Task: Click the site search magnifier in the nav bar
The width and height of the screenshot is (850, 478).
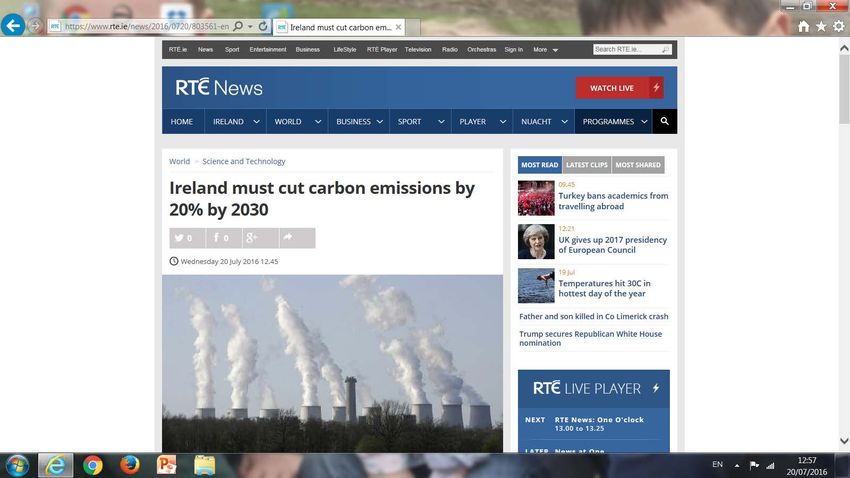Action: (665, 121)
